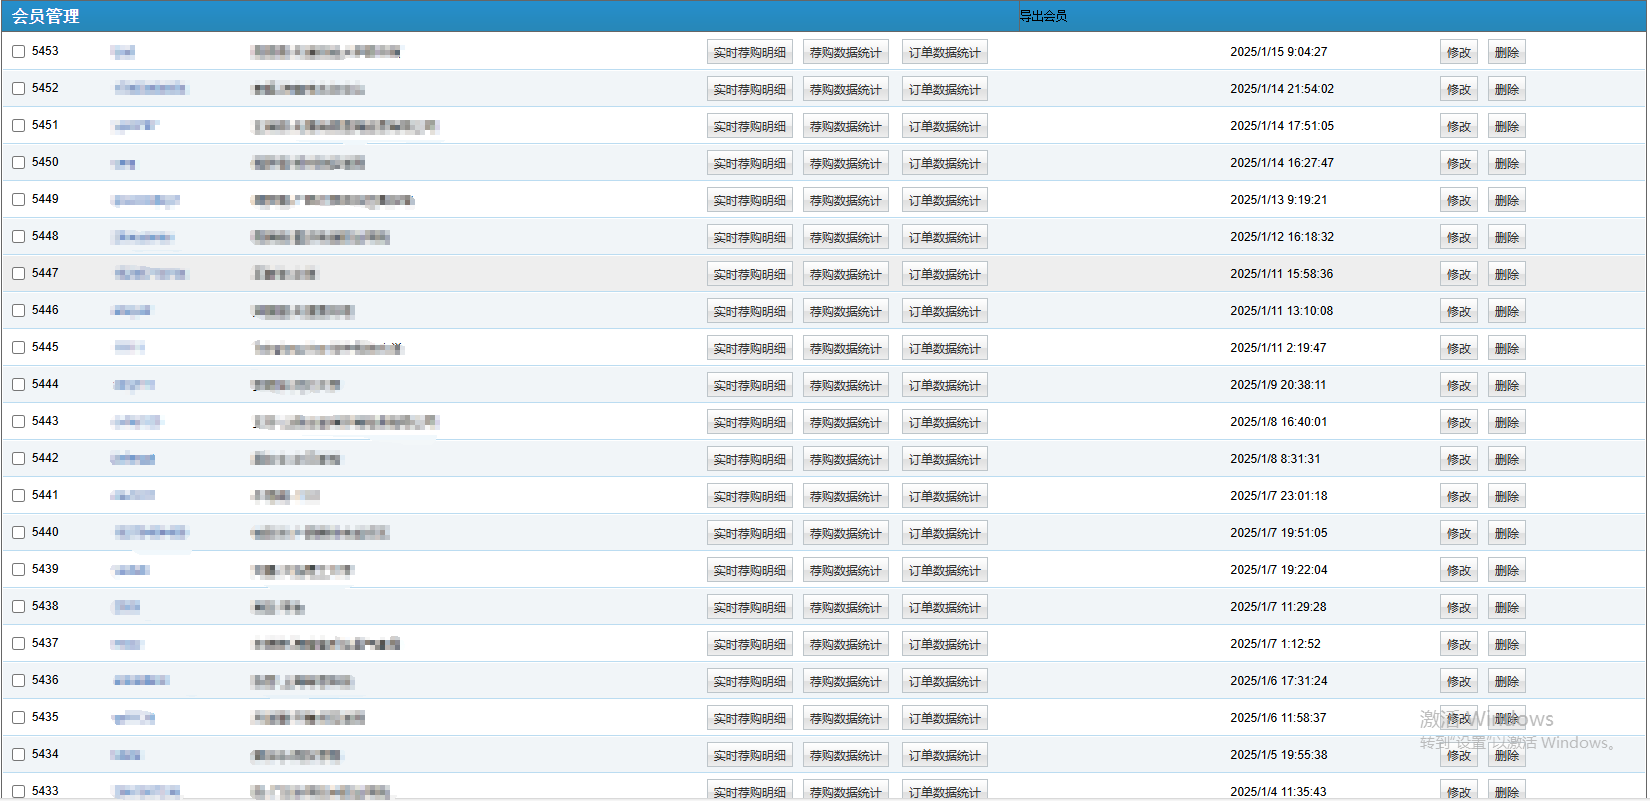The height and width of the screenshot is (801, 1650).
Task: Open 实时荐购明细 for member 5437
Action: 749,645
